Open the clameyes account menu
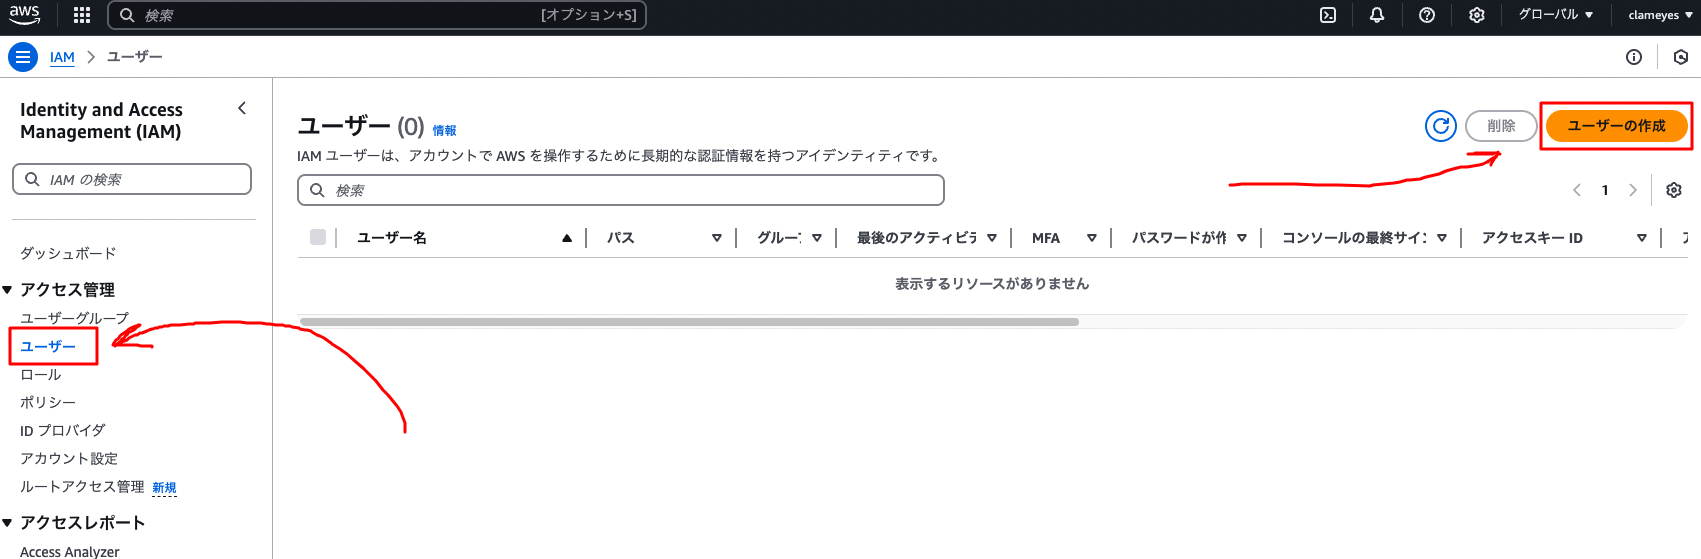The image size is (1701, 559). point(1660,15)
